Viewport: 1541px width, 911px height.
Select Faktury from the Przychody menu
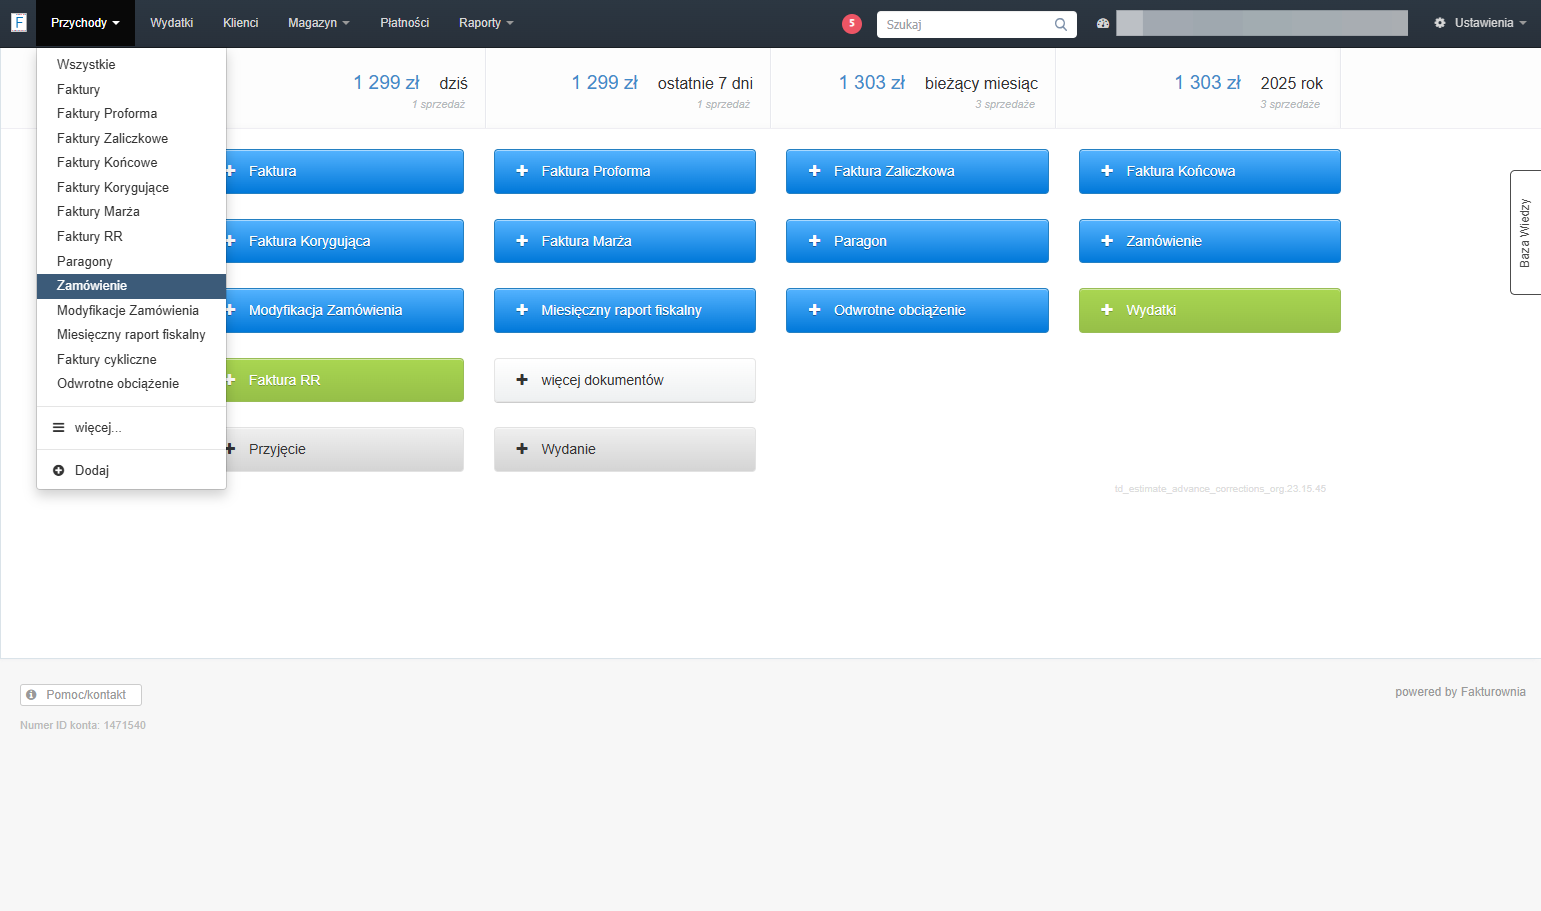tap(131, 89)
